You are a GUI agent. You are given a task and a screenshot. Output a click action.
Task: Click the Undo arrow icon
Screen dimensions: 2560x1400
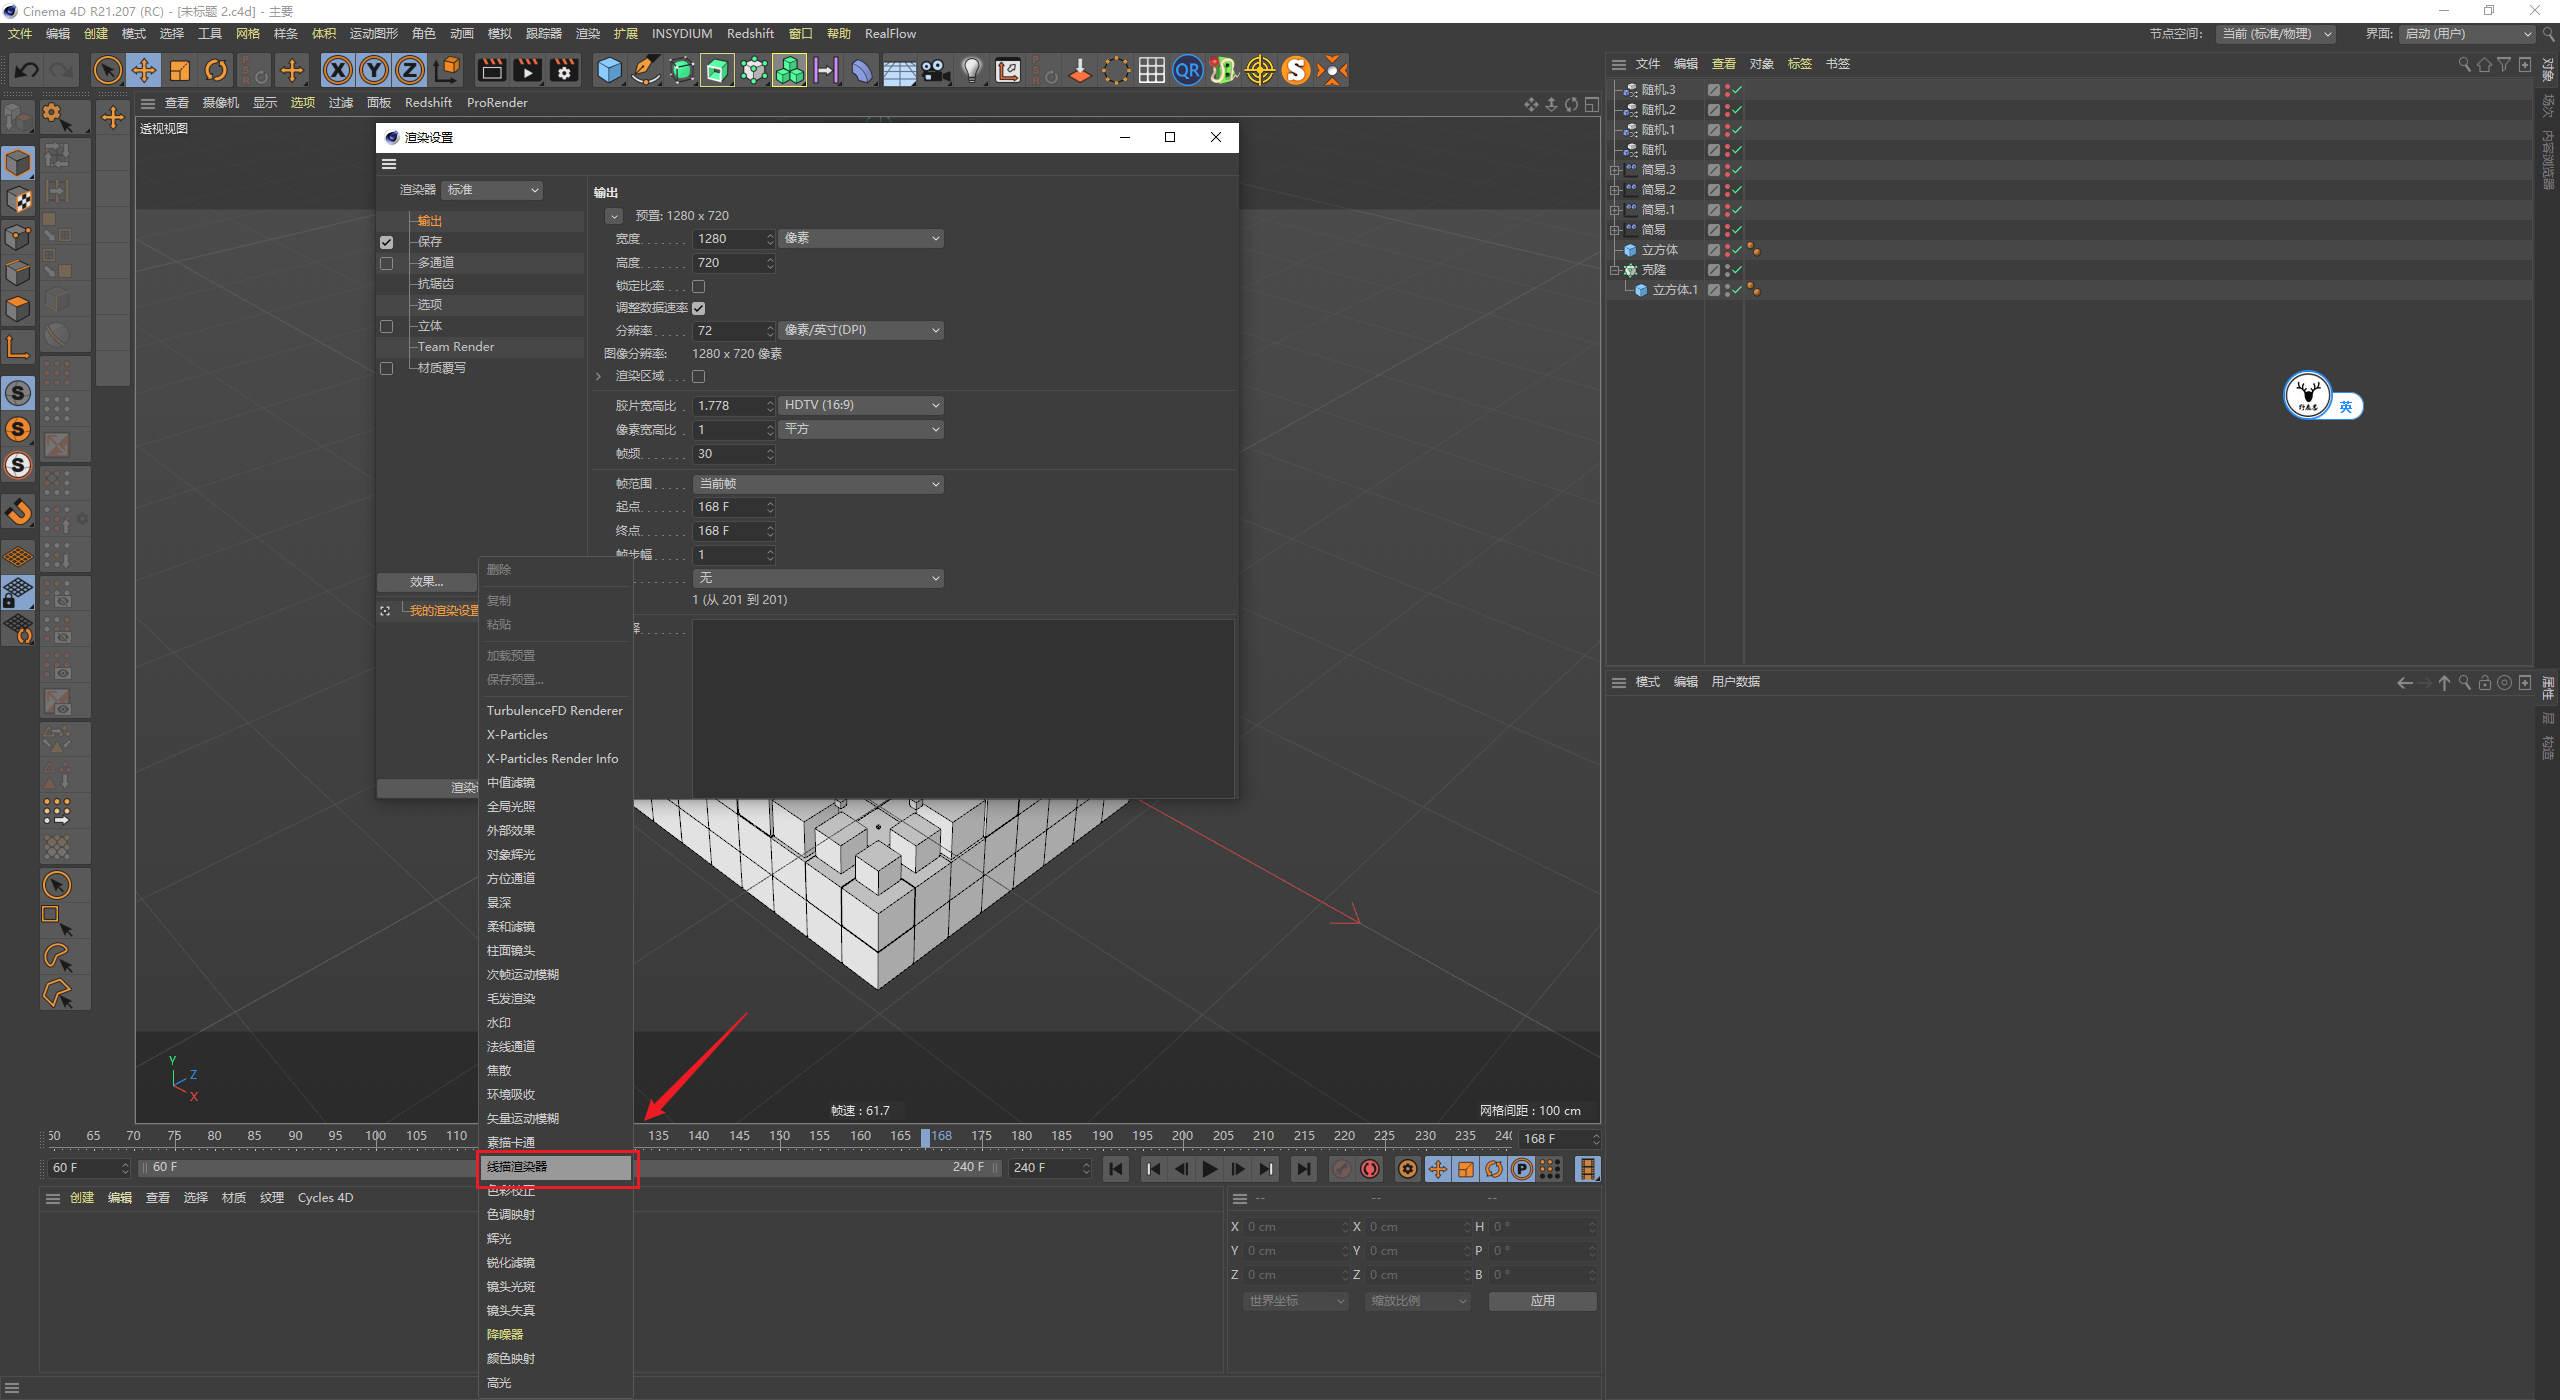[x=27, y=70]
